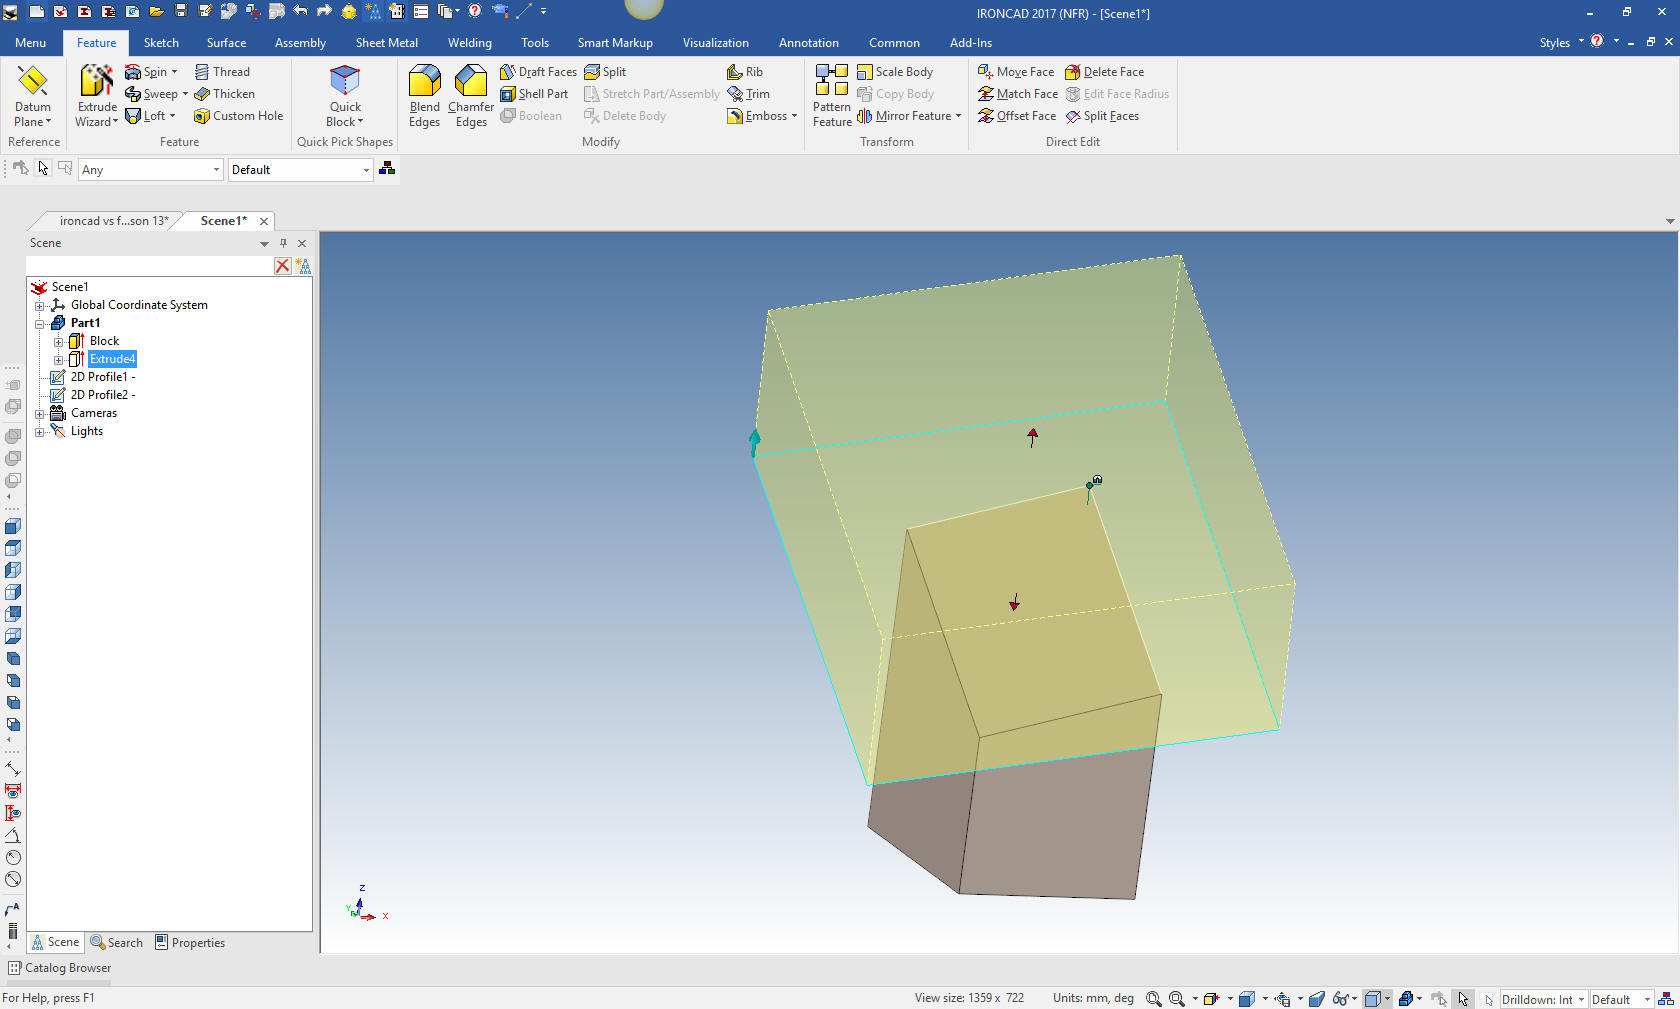Select Split Faces tool

(1102, 116)
